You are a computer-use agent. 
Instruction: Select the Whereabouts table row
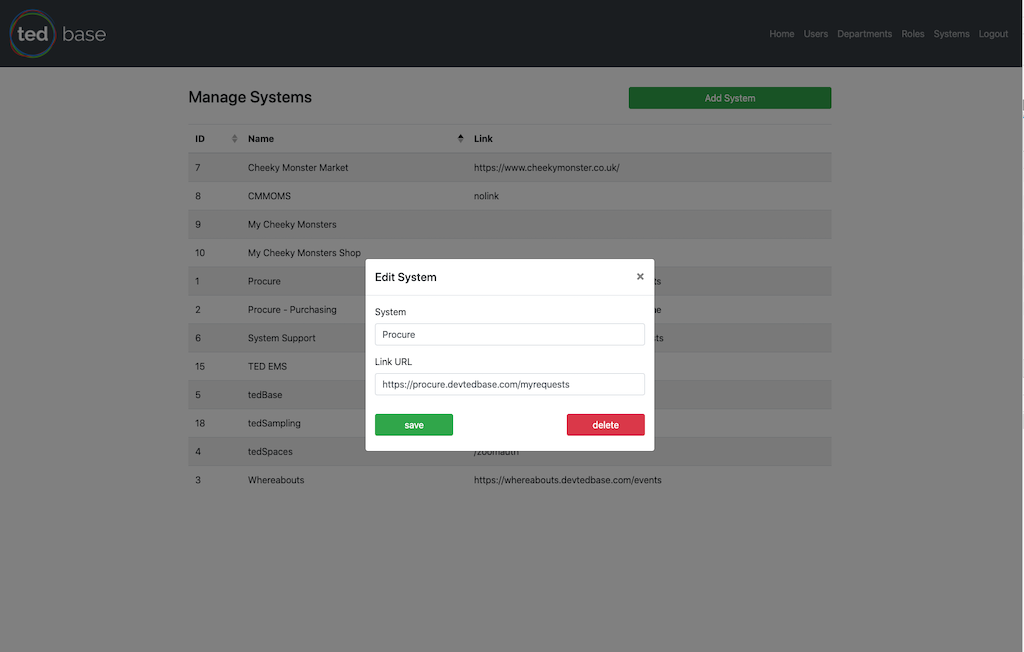coord(276,480)
